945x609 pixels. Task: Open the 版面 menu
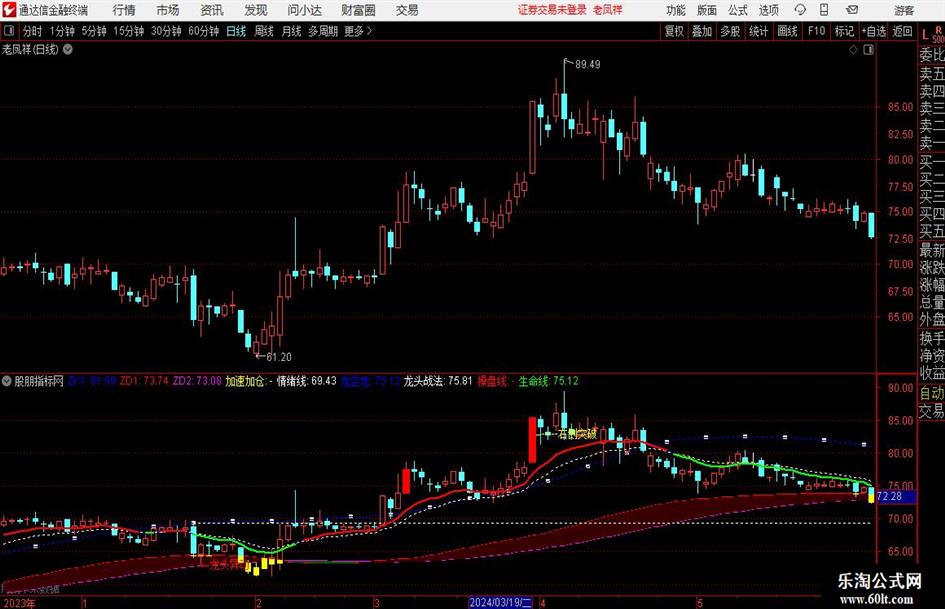pos(706,10)
